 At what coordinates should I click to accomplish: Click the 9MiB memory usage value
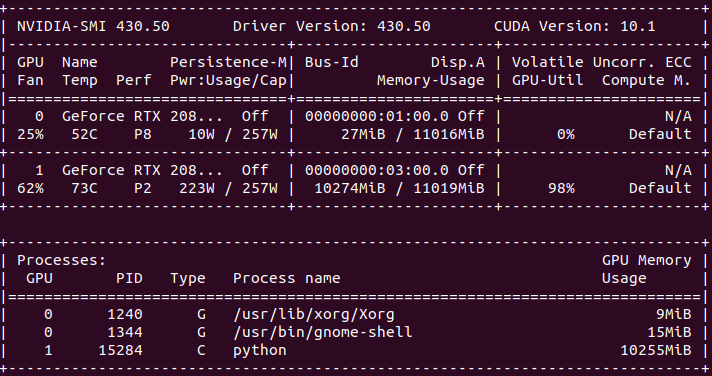click(673, 314)
